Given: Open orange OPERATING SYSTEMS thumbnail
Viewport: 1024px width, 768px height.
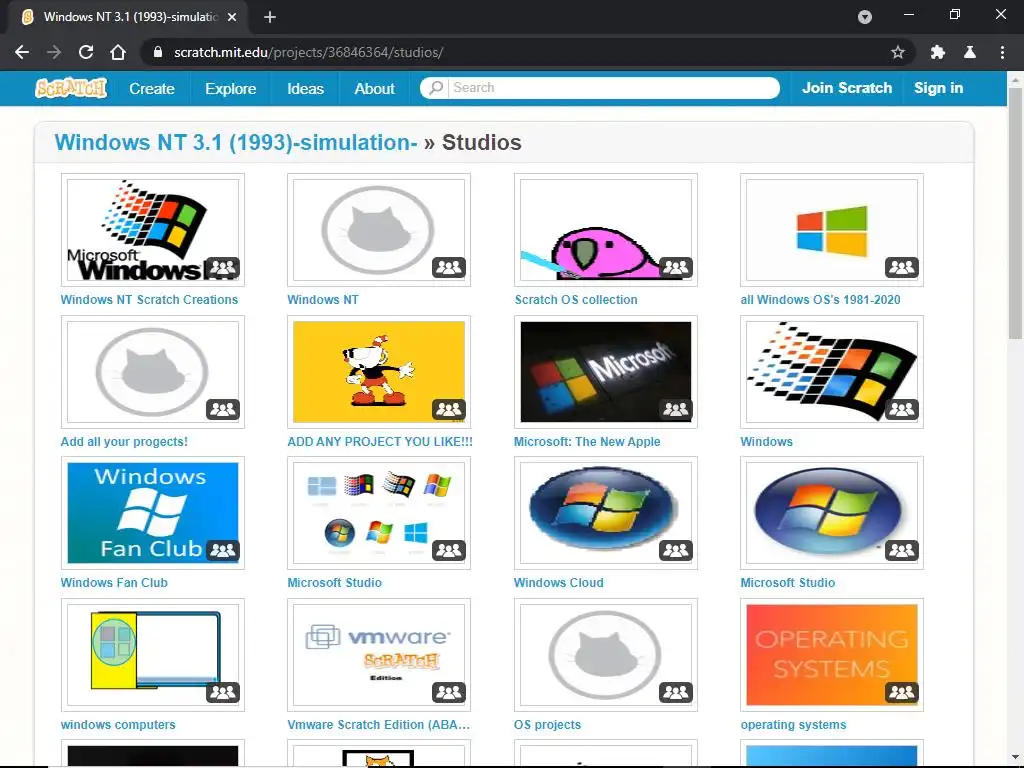Looking at the screenshot, I should coord(831,654).
